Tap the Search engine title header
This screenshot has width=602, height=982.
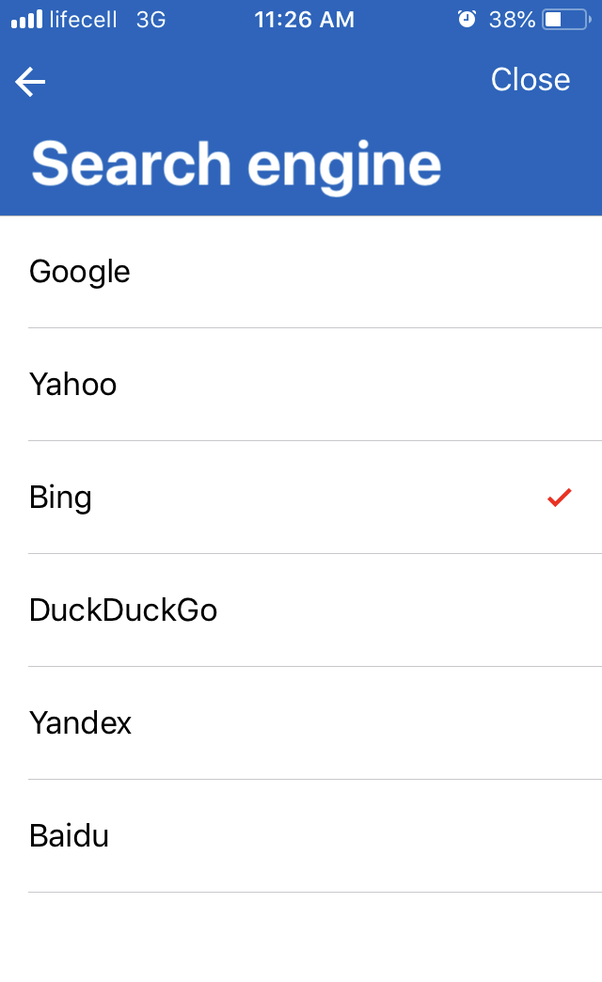pyautogui.click(x=237, y=164)
